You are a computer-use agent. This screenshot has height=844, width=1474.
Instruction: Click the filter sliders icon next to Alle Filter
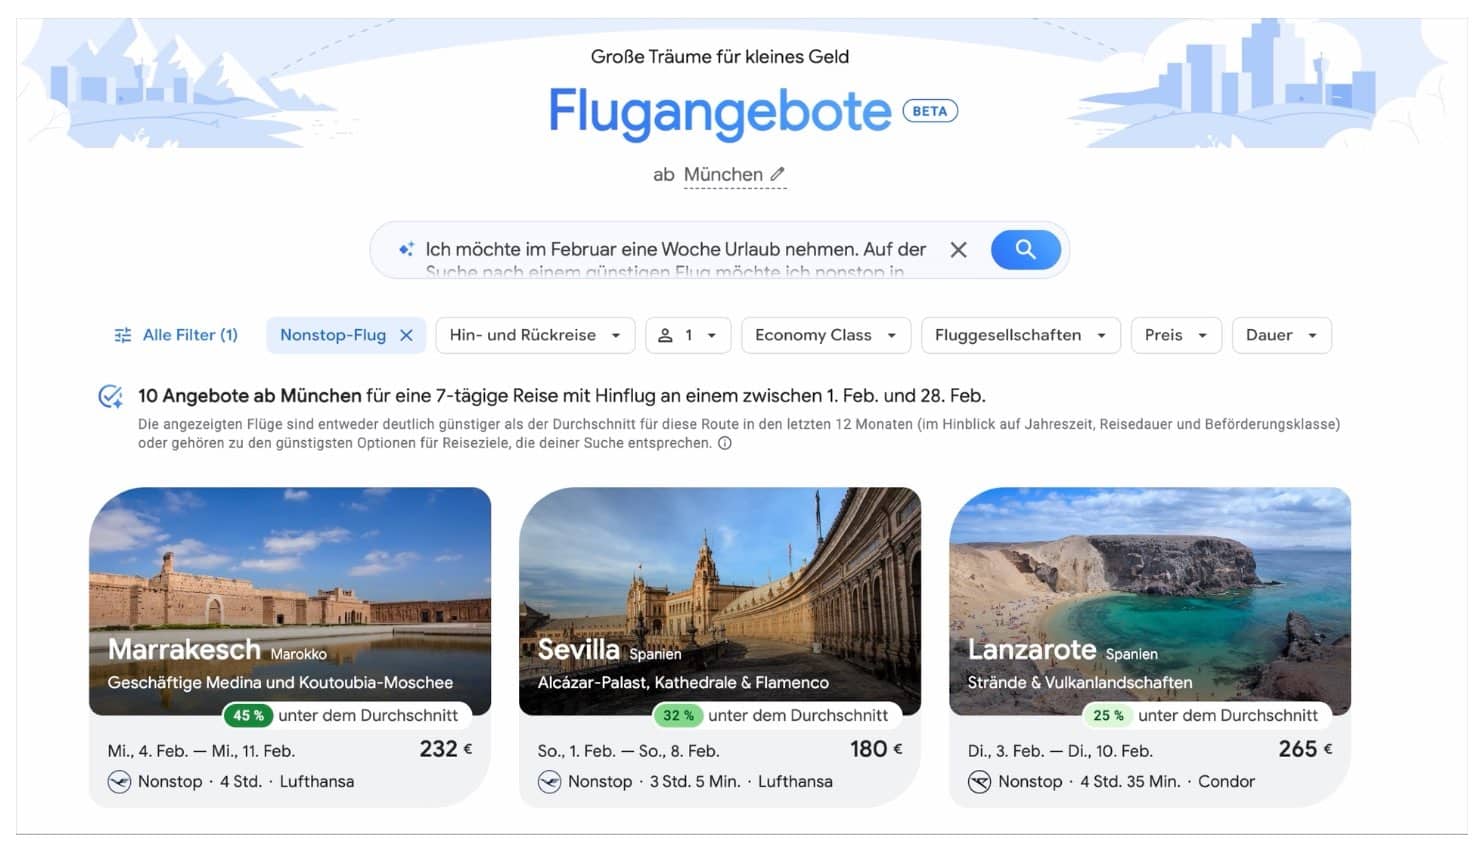point(125,335)
